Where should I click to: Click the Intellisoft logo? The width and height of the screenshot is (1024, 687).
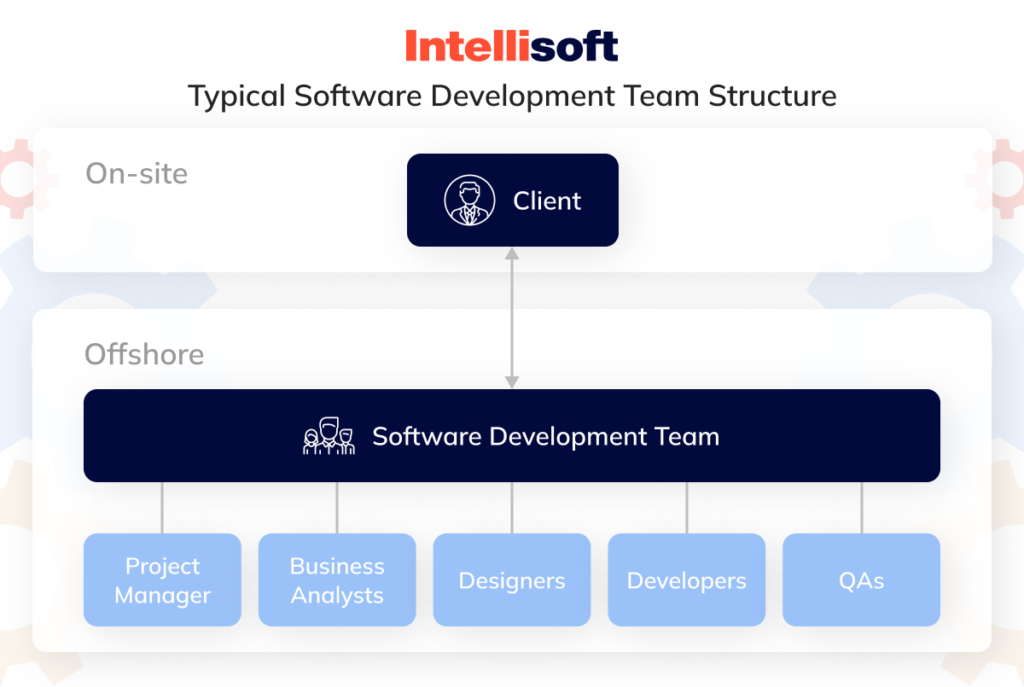click(511, 44)
